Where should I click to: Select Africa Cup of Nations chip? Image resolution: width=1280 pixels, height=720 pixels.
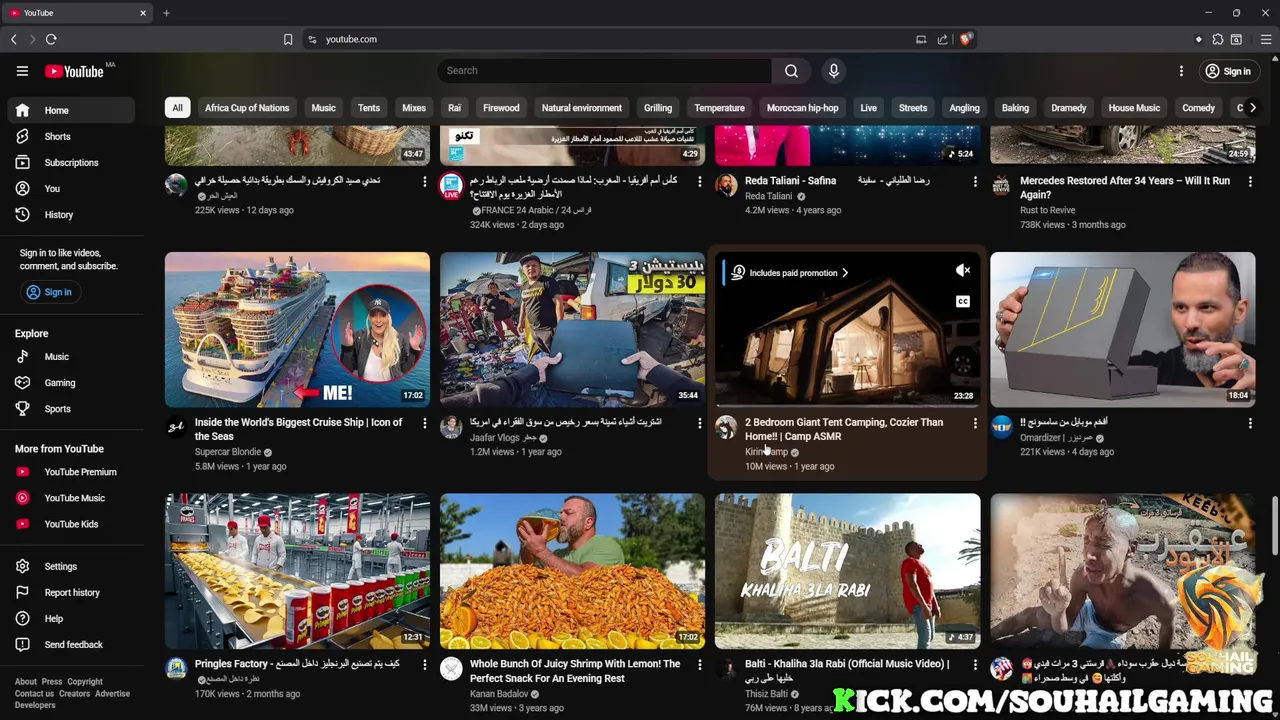click(247, 108)
